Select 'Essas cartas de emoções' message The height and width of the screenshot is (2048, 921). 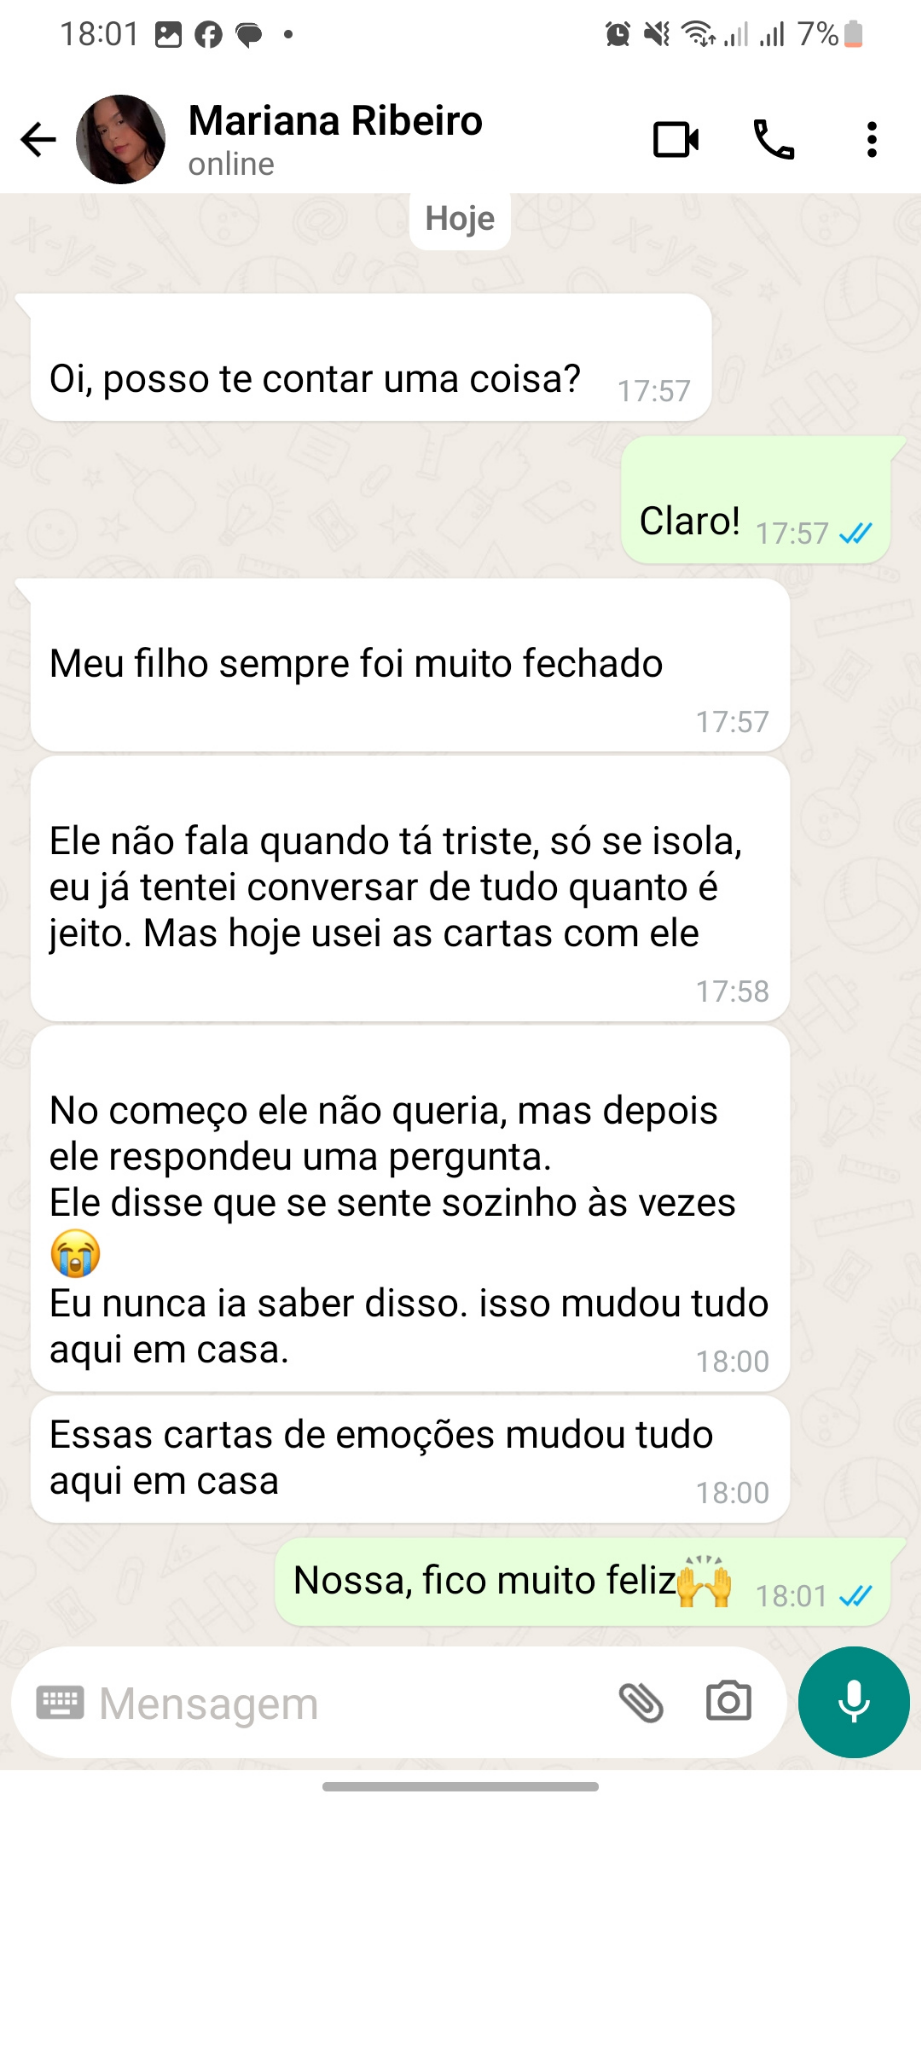pos(410,1459)
